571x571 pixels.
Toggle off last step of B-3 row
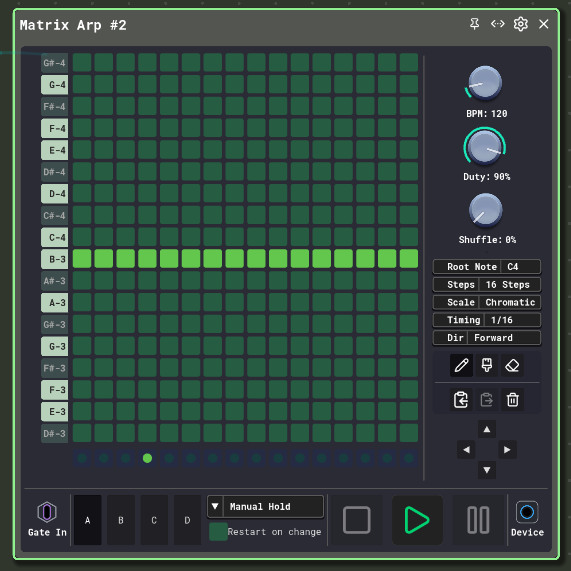409,259
